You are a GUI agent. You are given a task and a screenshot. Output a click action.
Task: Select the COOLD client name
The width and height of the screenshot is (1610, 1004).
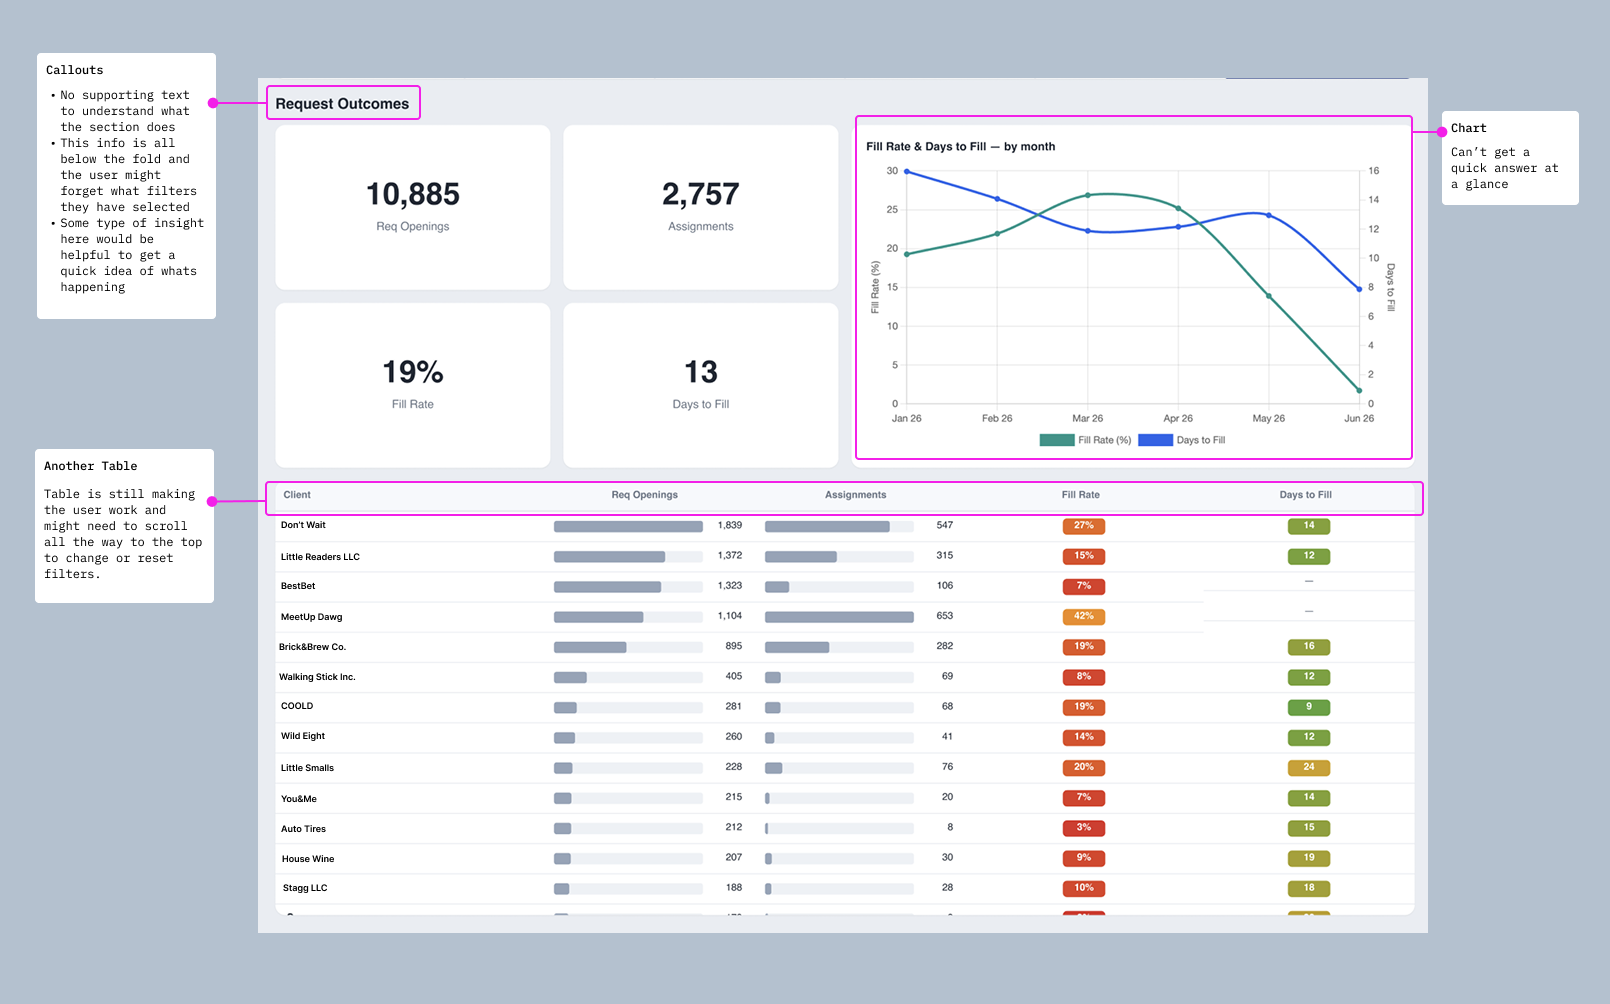point(297,706)
